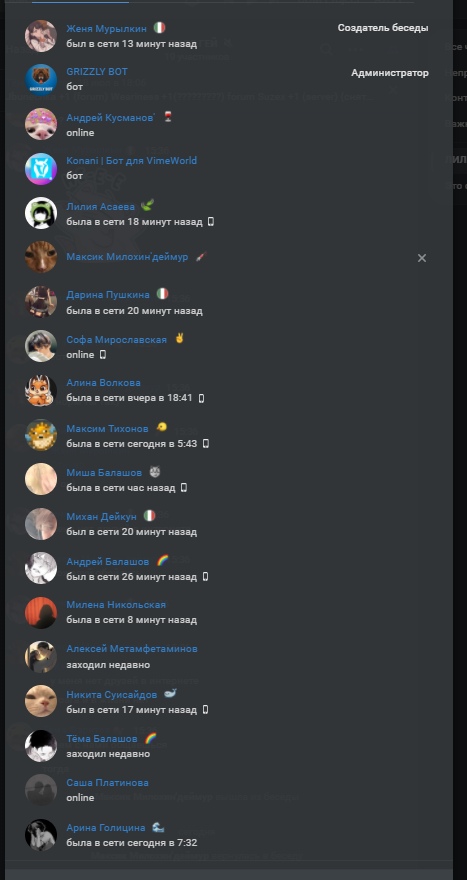The image size is (467, 880).
Task: Open Женя Мурылкин's profile link
Action: tap(106, 29)
